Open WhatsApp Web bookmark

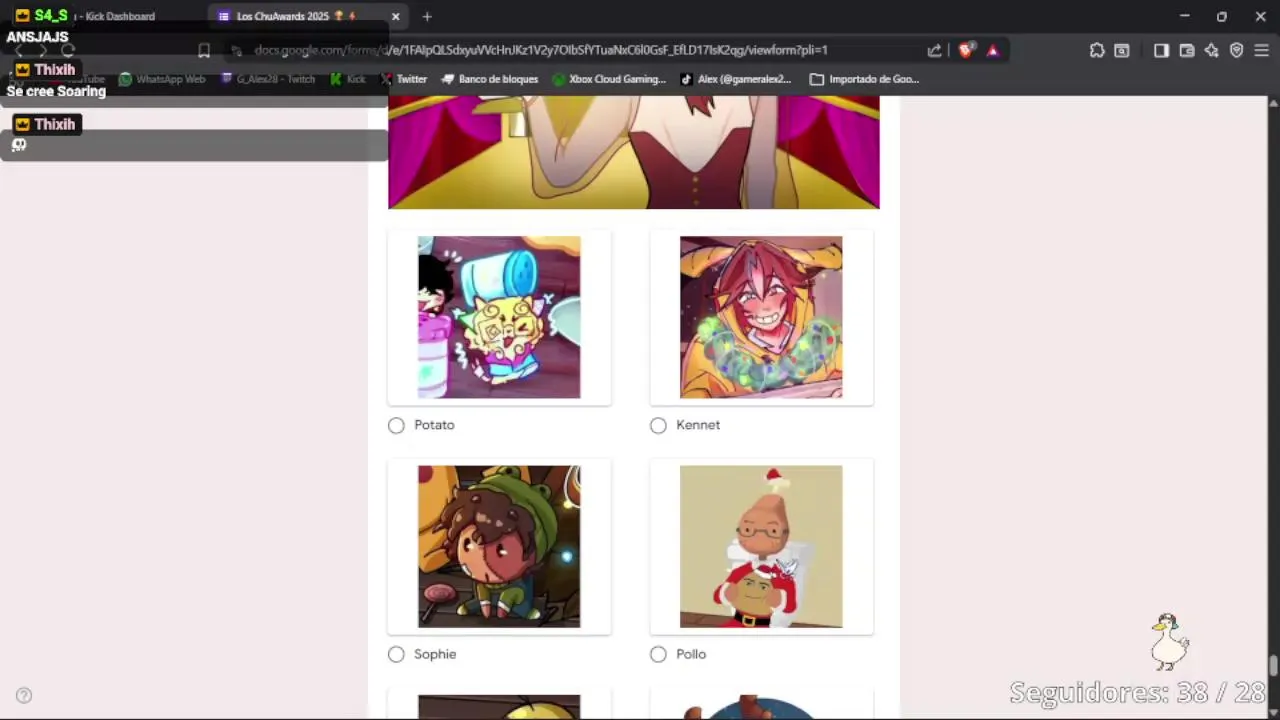point(162,79)
